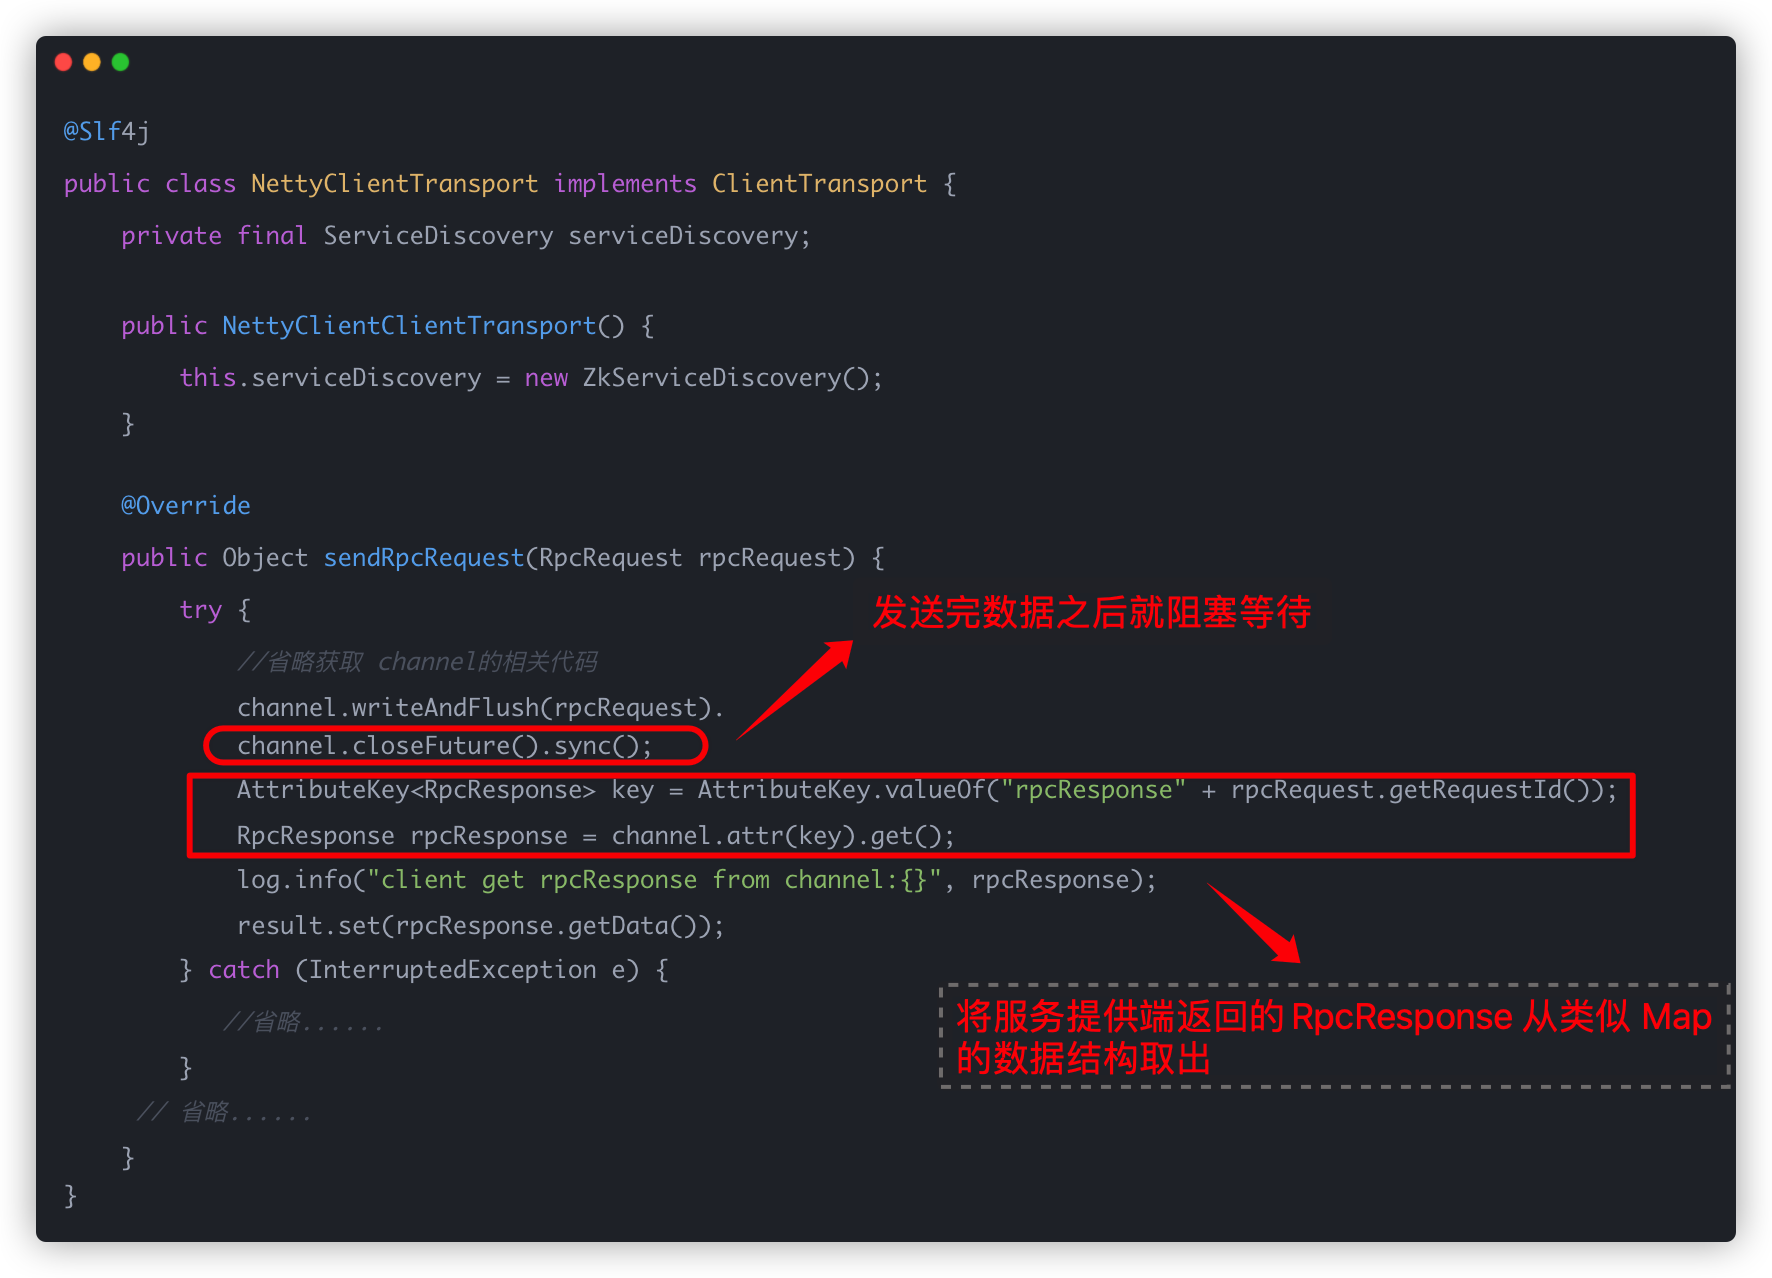Click the result.set(rpcResponse.getData()) line
This screenshot has height=1278, width=1772.
(480, 926)
